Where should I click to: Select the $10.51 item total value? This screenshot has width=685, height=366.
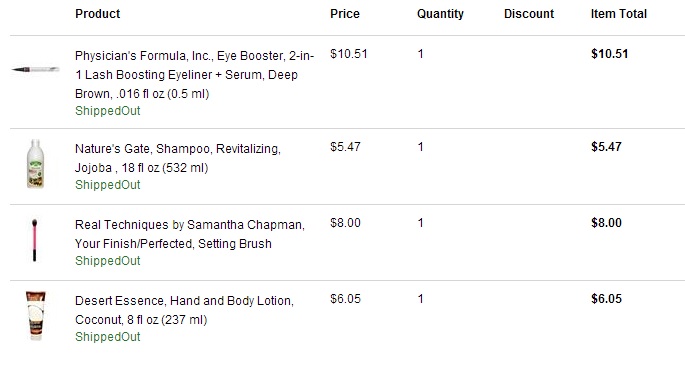click(x=609, y=54)
